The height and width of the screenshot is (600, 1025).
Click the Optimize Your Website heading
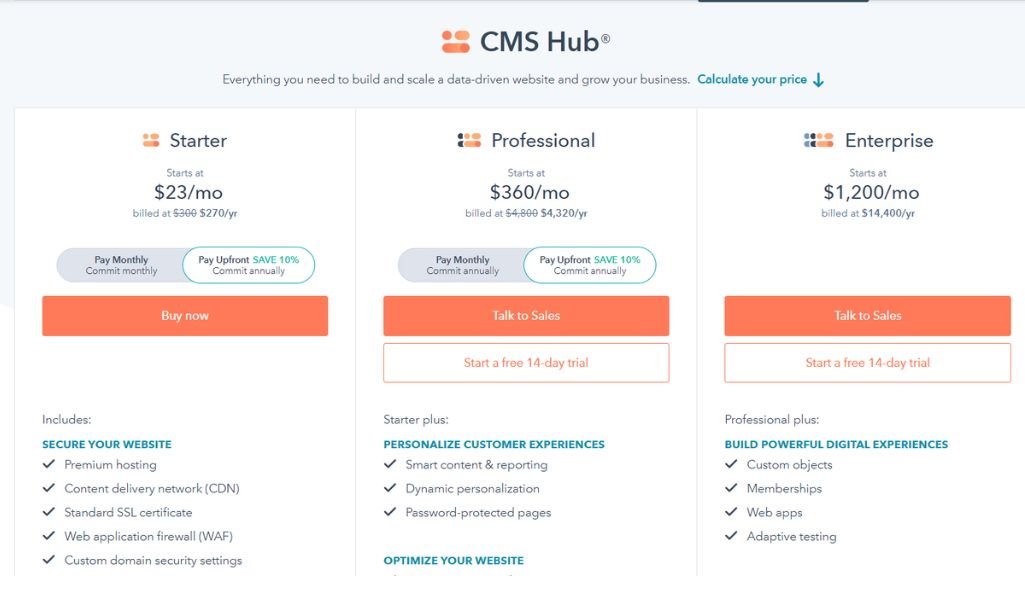[x=454, y=561]
